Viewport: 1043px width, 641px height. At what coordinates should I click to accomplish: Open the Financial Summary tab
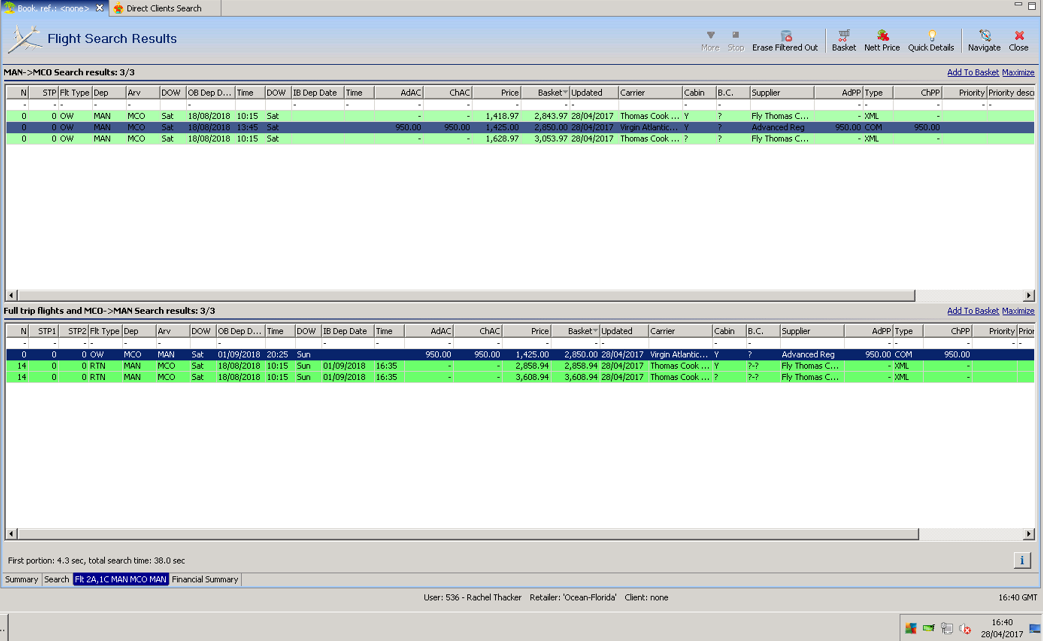pyautogui.click(x=205, y=579)
